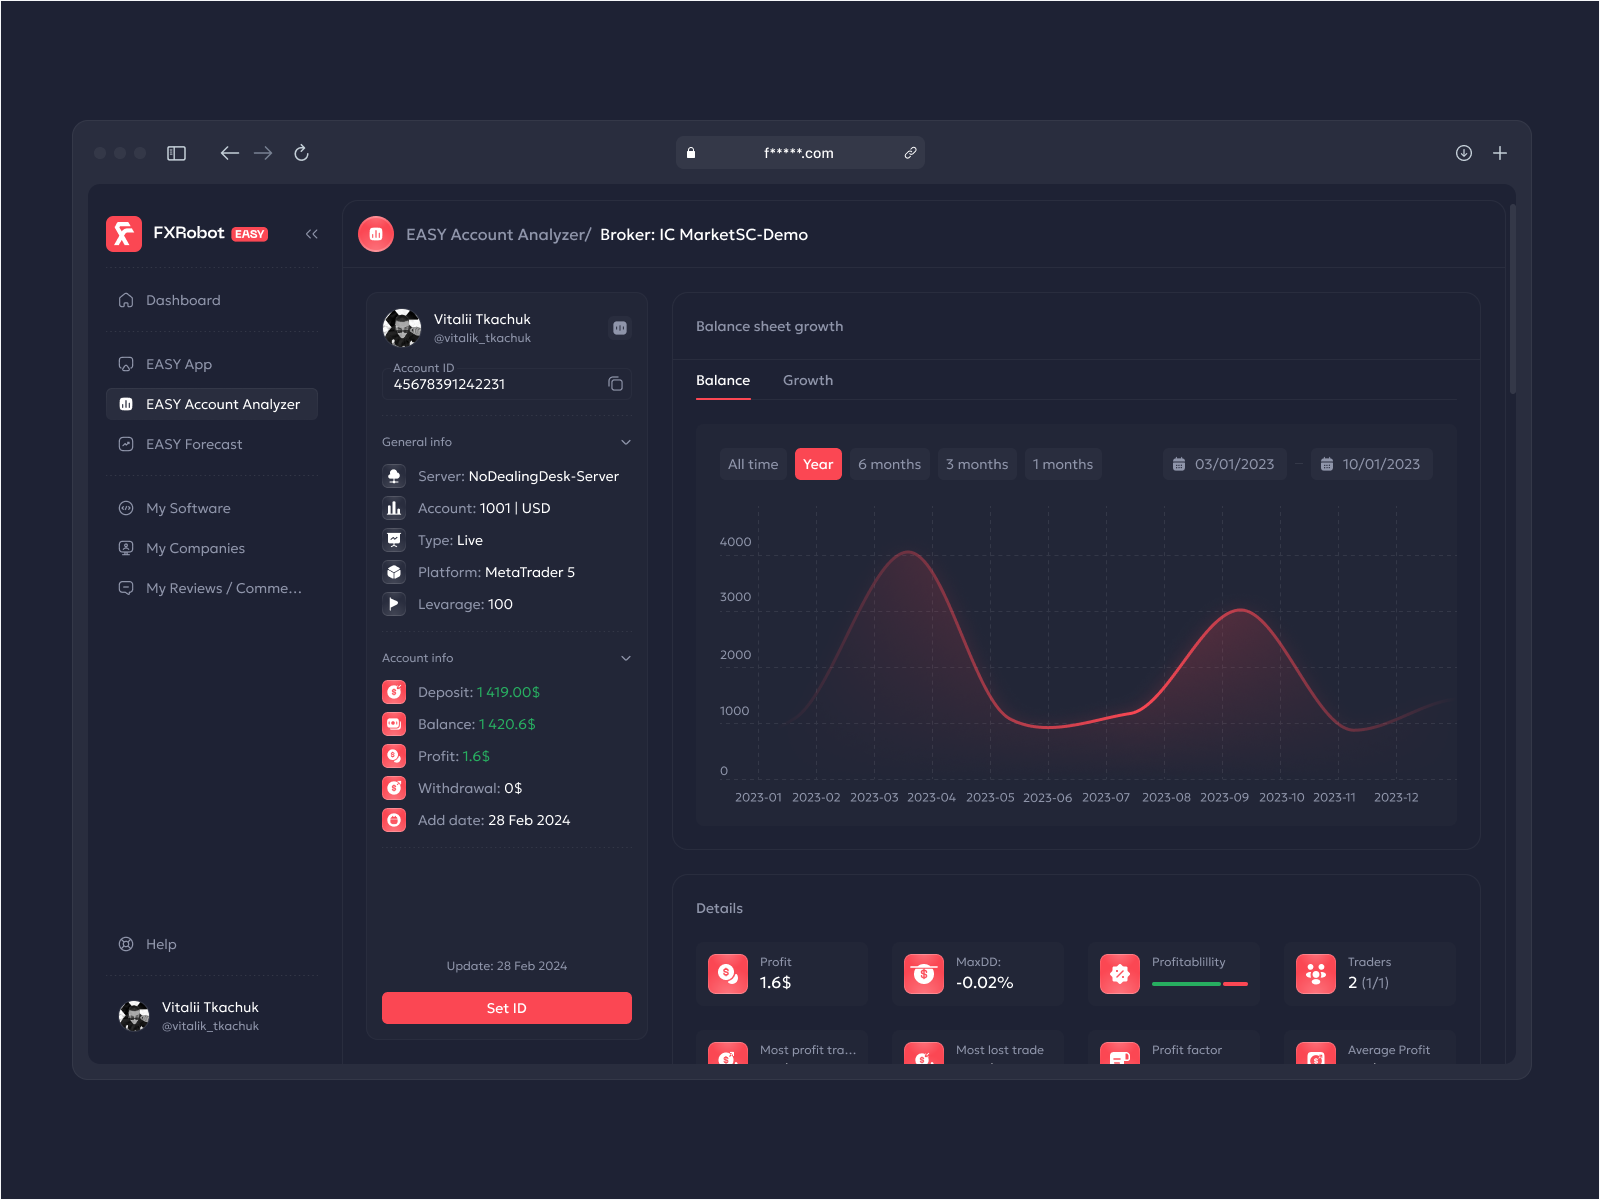
Task: Select the Dashboard home icon in sidebar
Action: tap(125, 299)
